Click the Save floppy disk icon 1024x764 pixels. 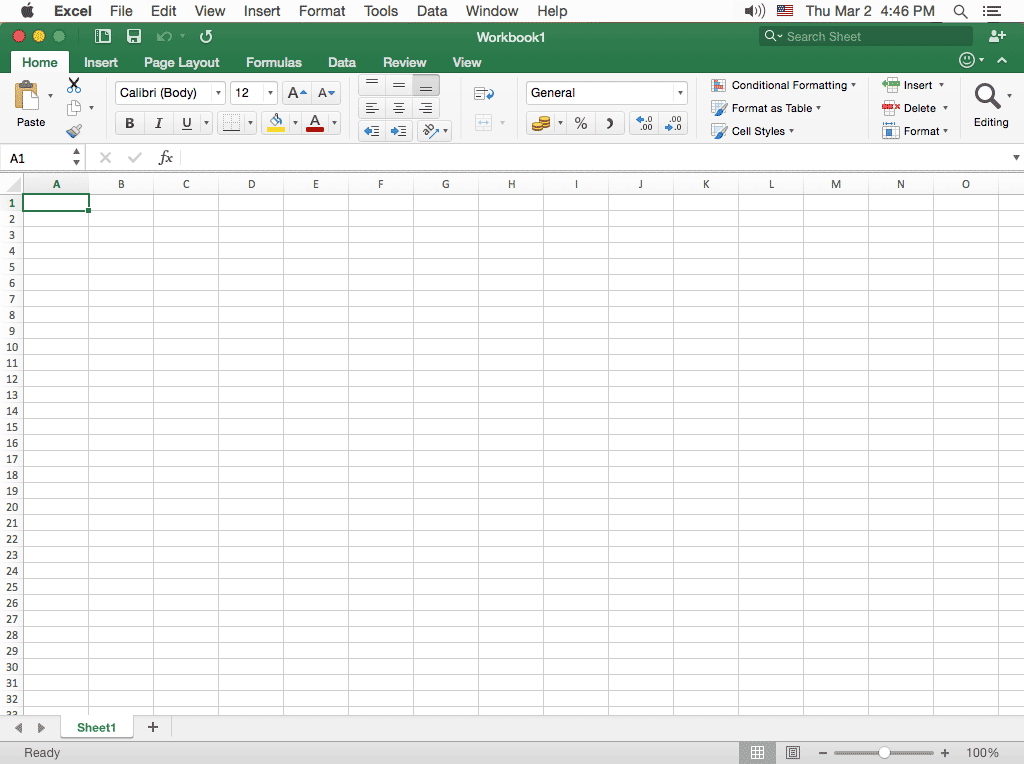click(x=134, y=37)
